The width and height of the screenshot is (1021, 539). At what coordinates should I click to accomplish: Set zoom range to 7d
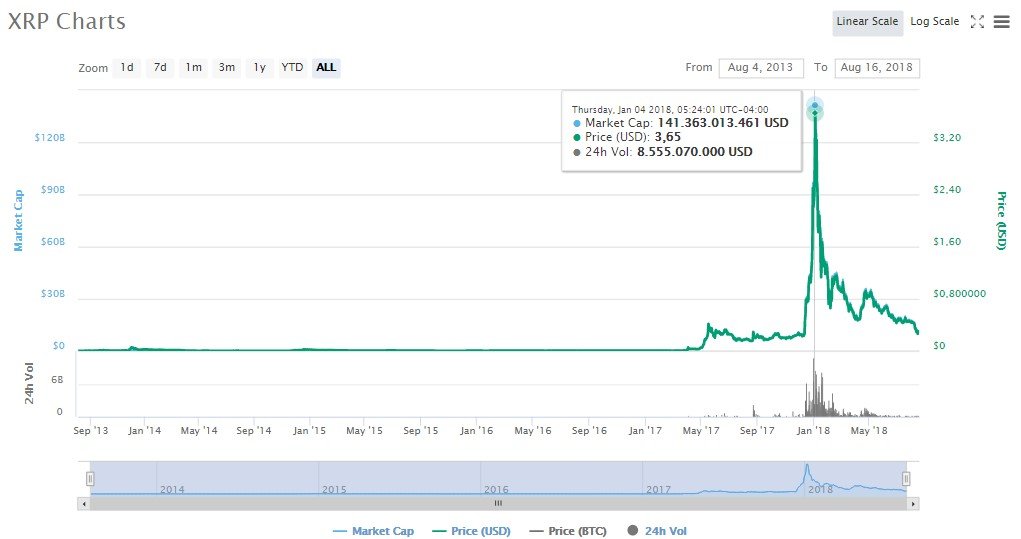pos(160,67)
